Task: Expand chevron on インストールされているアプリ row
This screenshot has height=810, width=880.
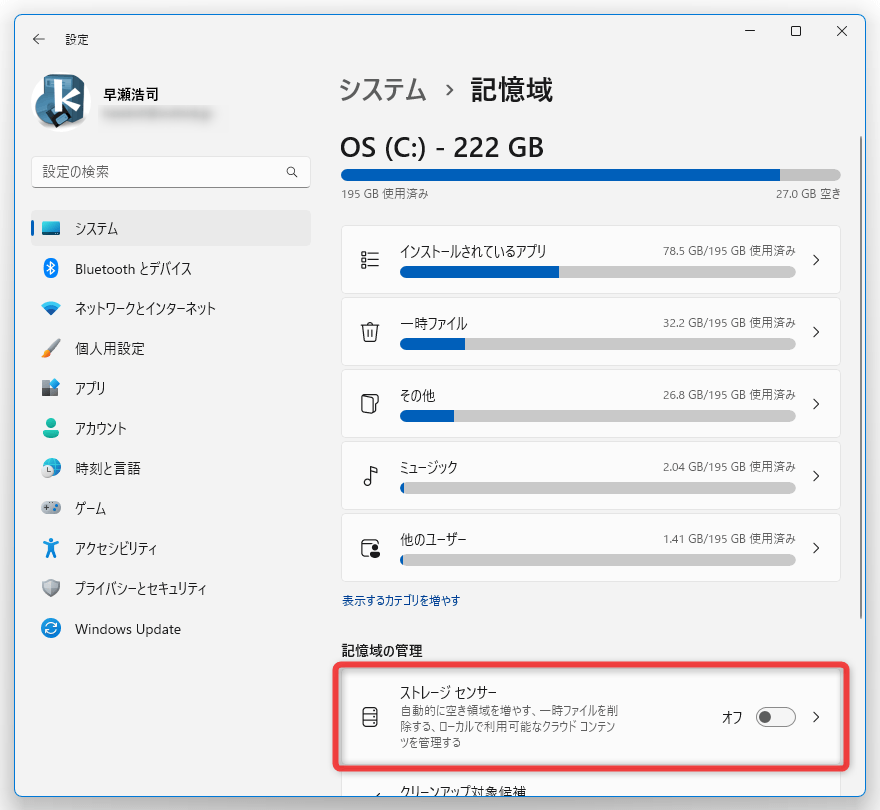Action: (816, 260)
